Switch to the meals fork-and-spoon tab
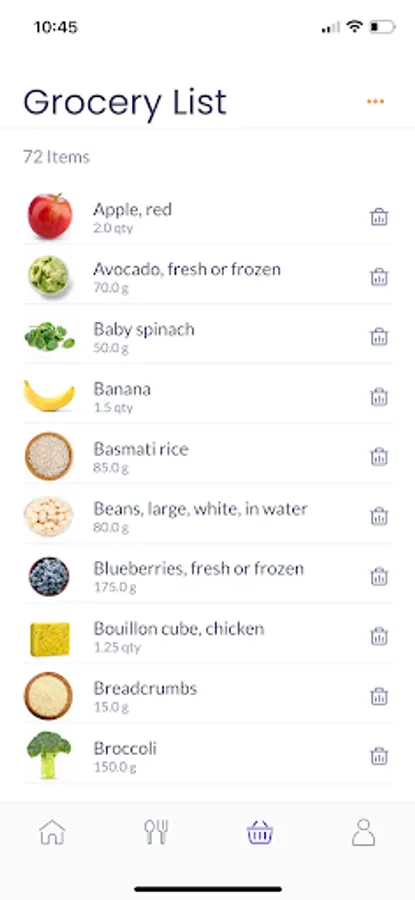The image size is (415, 900). 156,832
